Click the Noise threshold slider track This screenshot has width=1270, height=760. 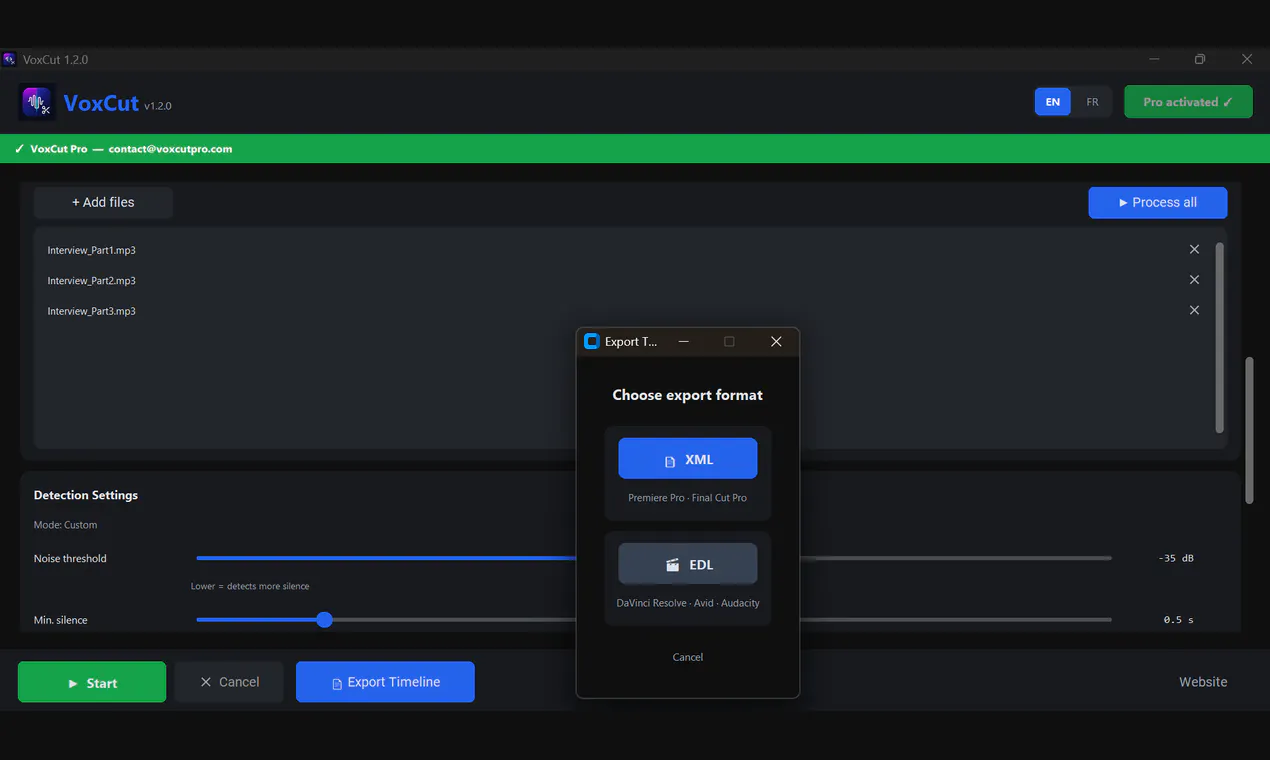point(654,558)
